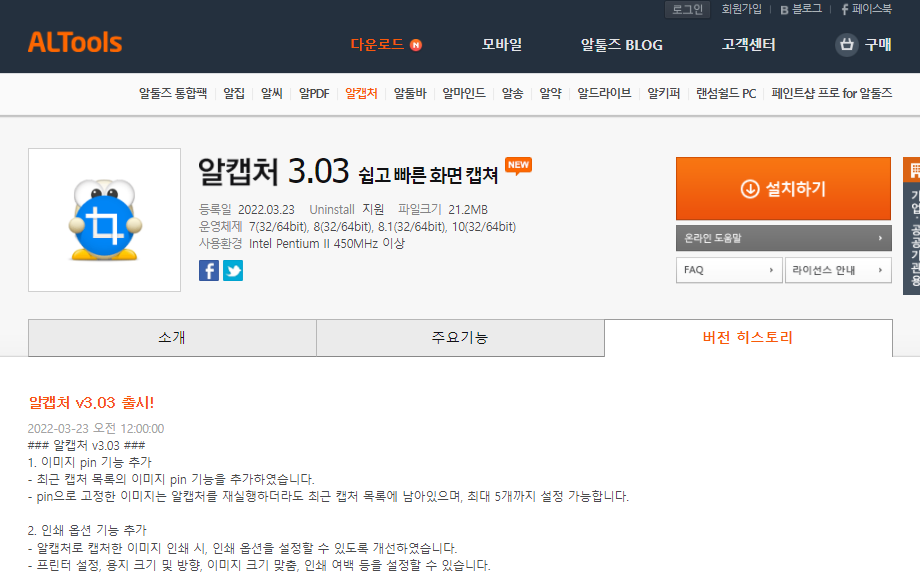This screenshot has height=586, width=920.
Task: Select 알캡처 in product bar
Action: click(x=361, y=93)
